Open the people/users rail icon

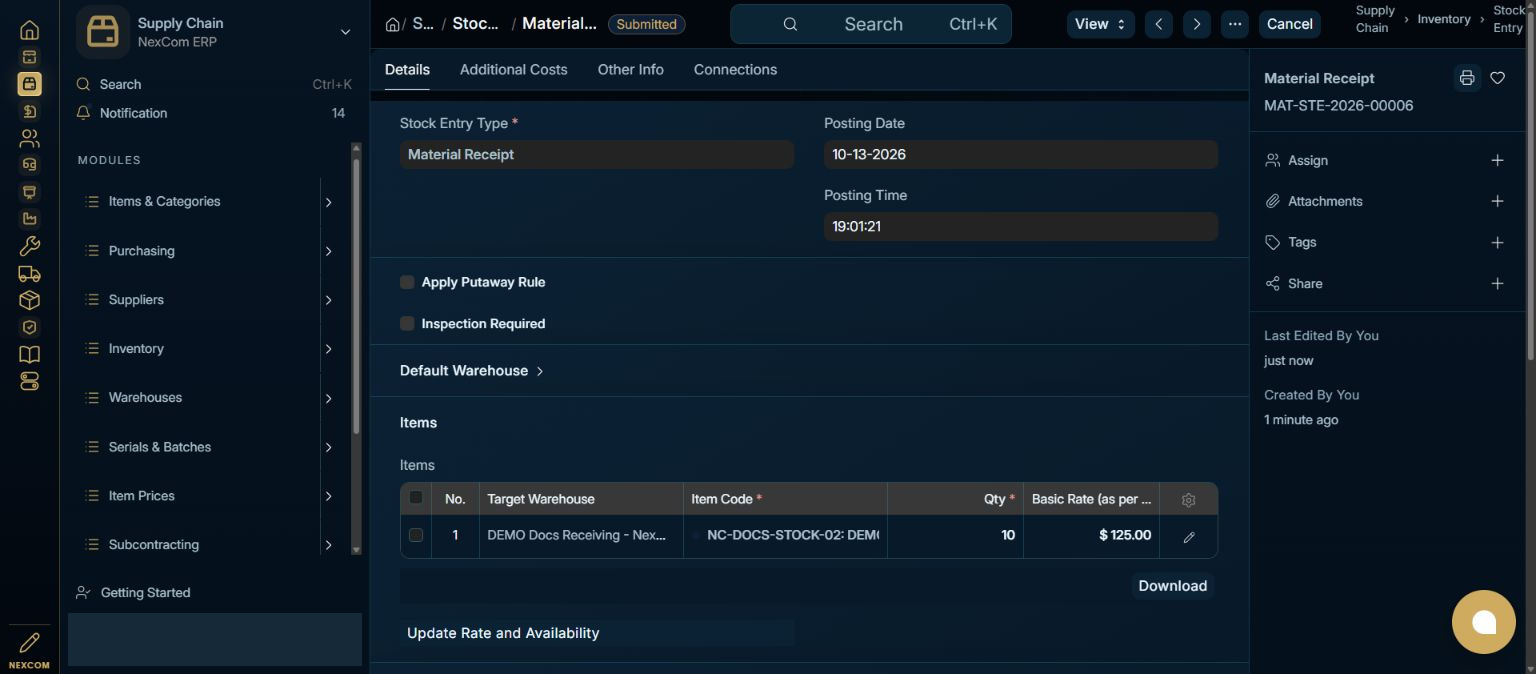tap(29, 138)
